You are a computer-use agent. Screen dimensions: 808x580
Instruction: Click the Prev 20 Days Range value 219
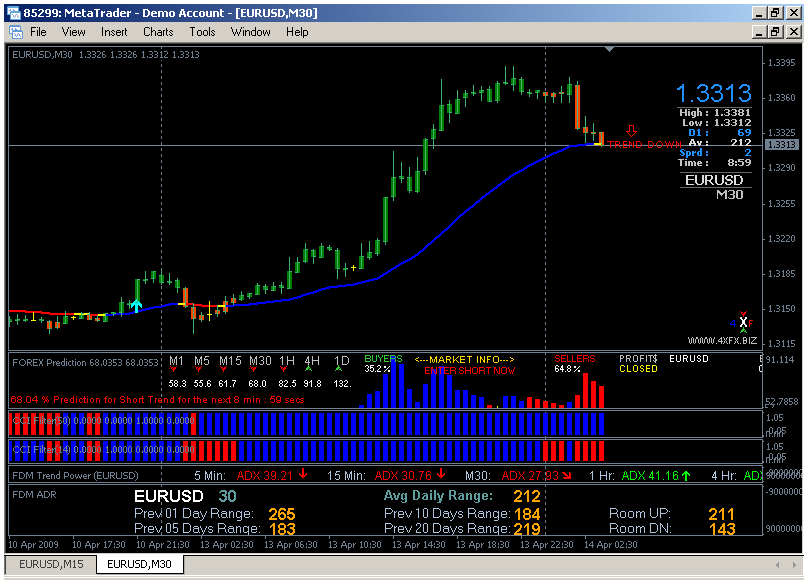coord(527,528)
